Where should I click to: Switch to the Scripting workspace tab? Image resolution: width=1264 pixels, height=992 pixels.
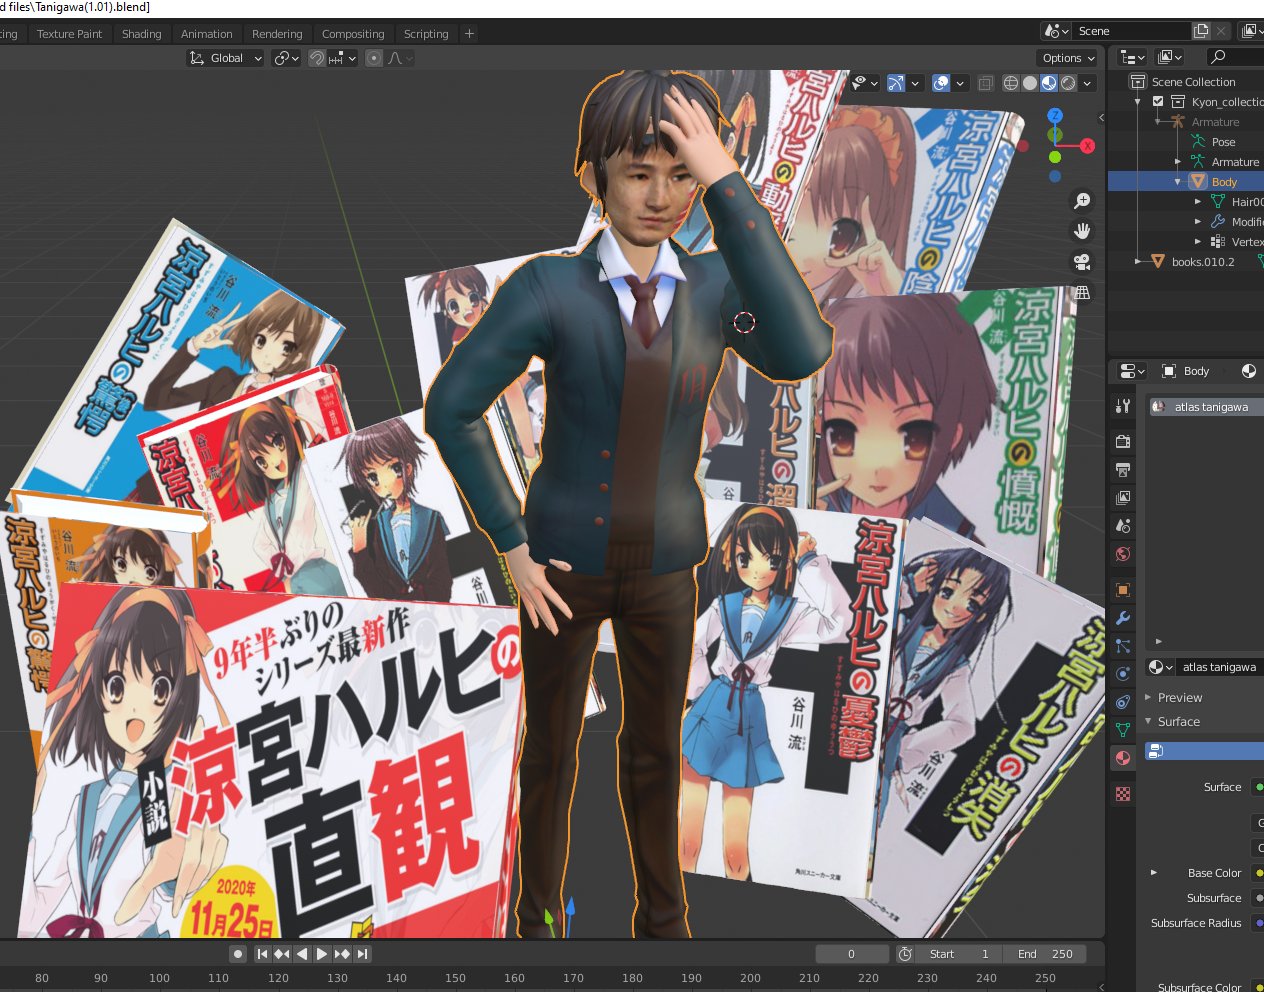[426, 34]
